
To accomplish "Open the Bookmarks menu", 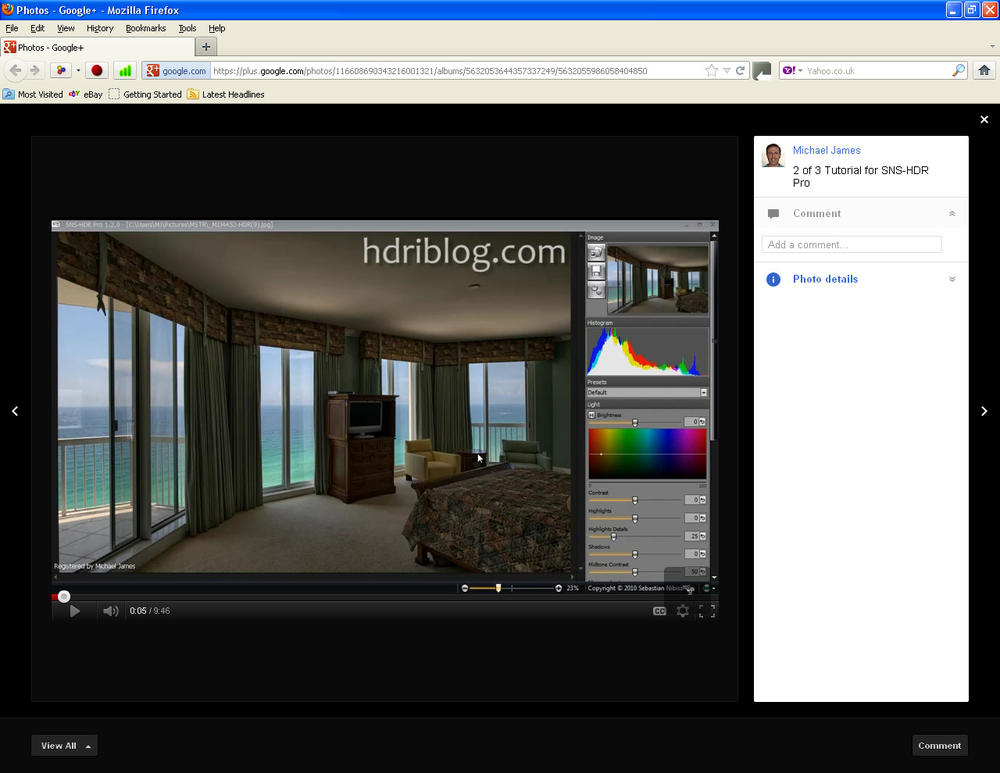I will pos(144,28).
